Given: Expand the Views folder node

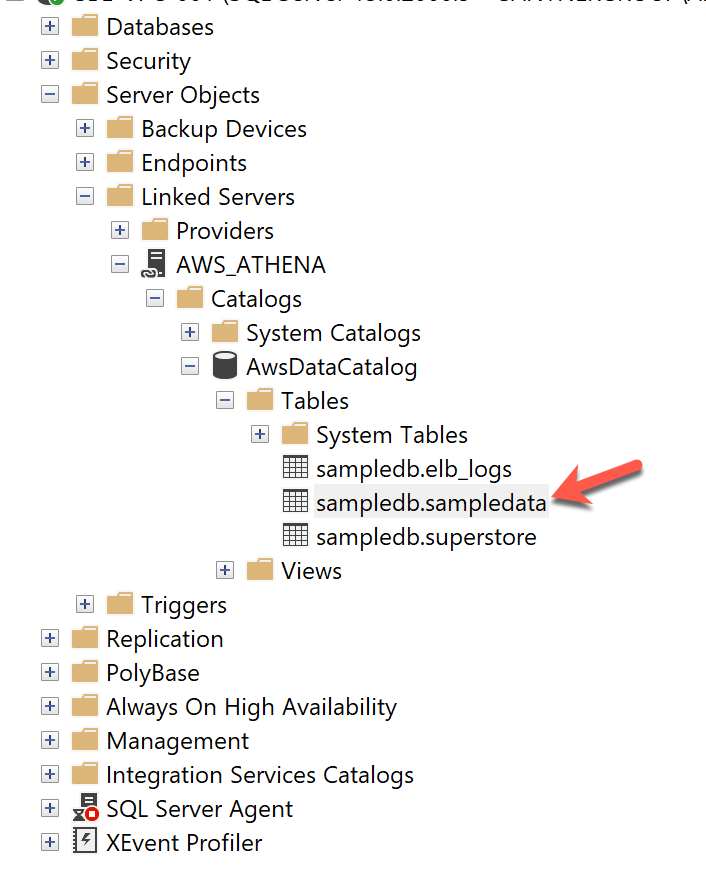Looking at the screenshot, I should click(225, 571).
